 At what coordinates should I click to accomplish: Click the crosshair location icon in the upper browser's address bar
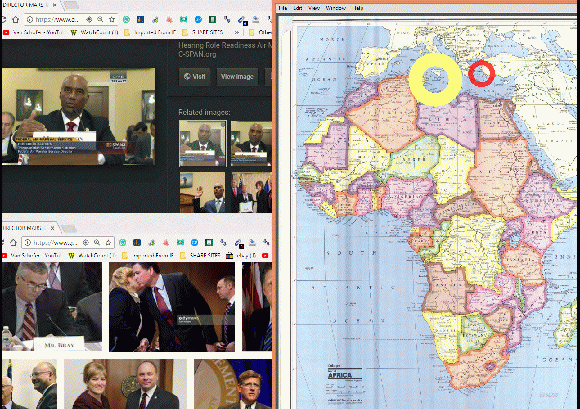pyautogui.click(x=89, y=19)
